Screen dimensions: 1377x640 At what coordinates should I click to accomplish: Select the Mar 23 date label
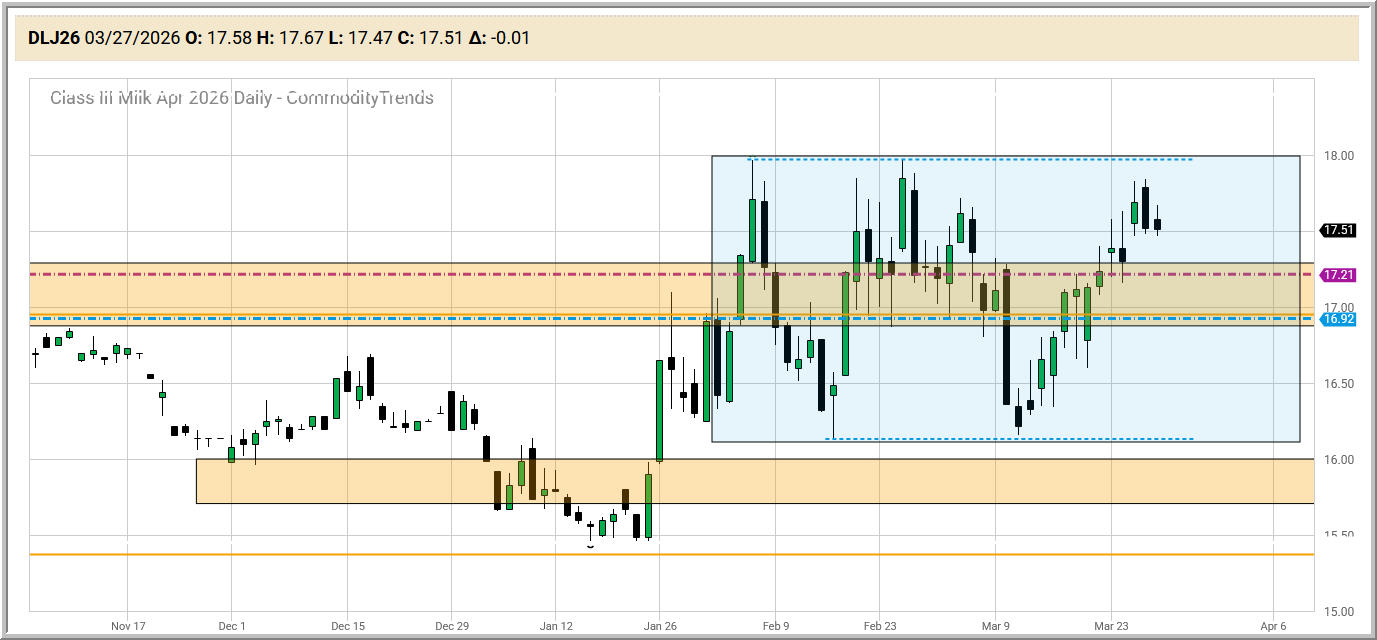(x=1111, y=626)
